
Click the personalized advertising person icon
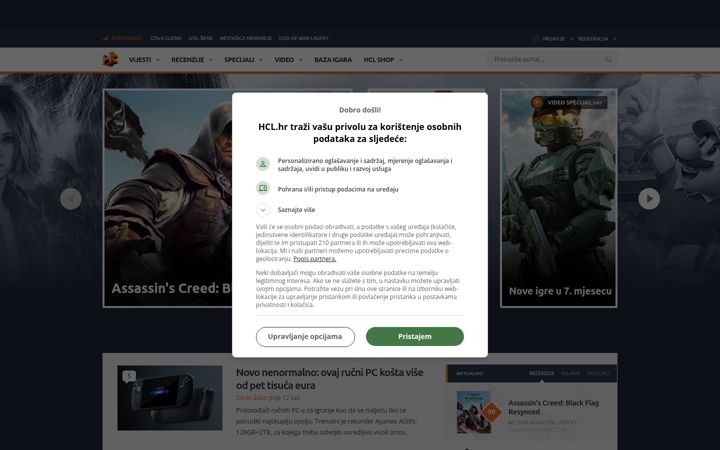[263, 163]
